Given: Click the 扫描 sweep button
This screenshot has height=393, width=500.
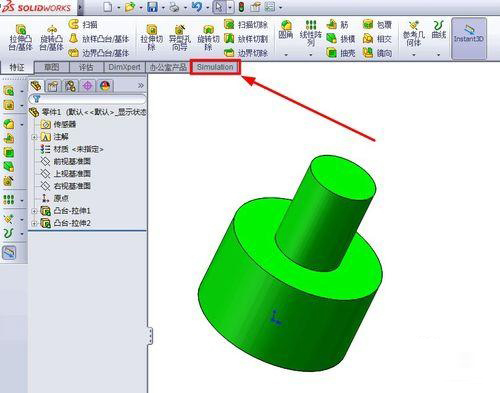Looking at the screenshot, I should pyautogui.click(x=83, y=24).
